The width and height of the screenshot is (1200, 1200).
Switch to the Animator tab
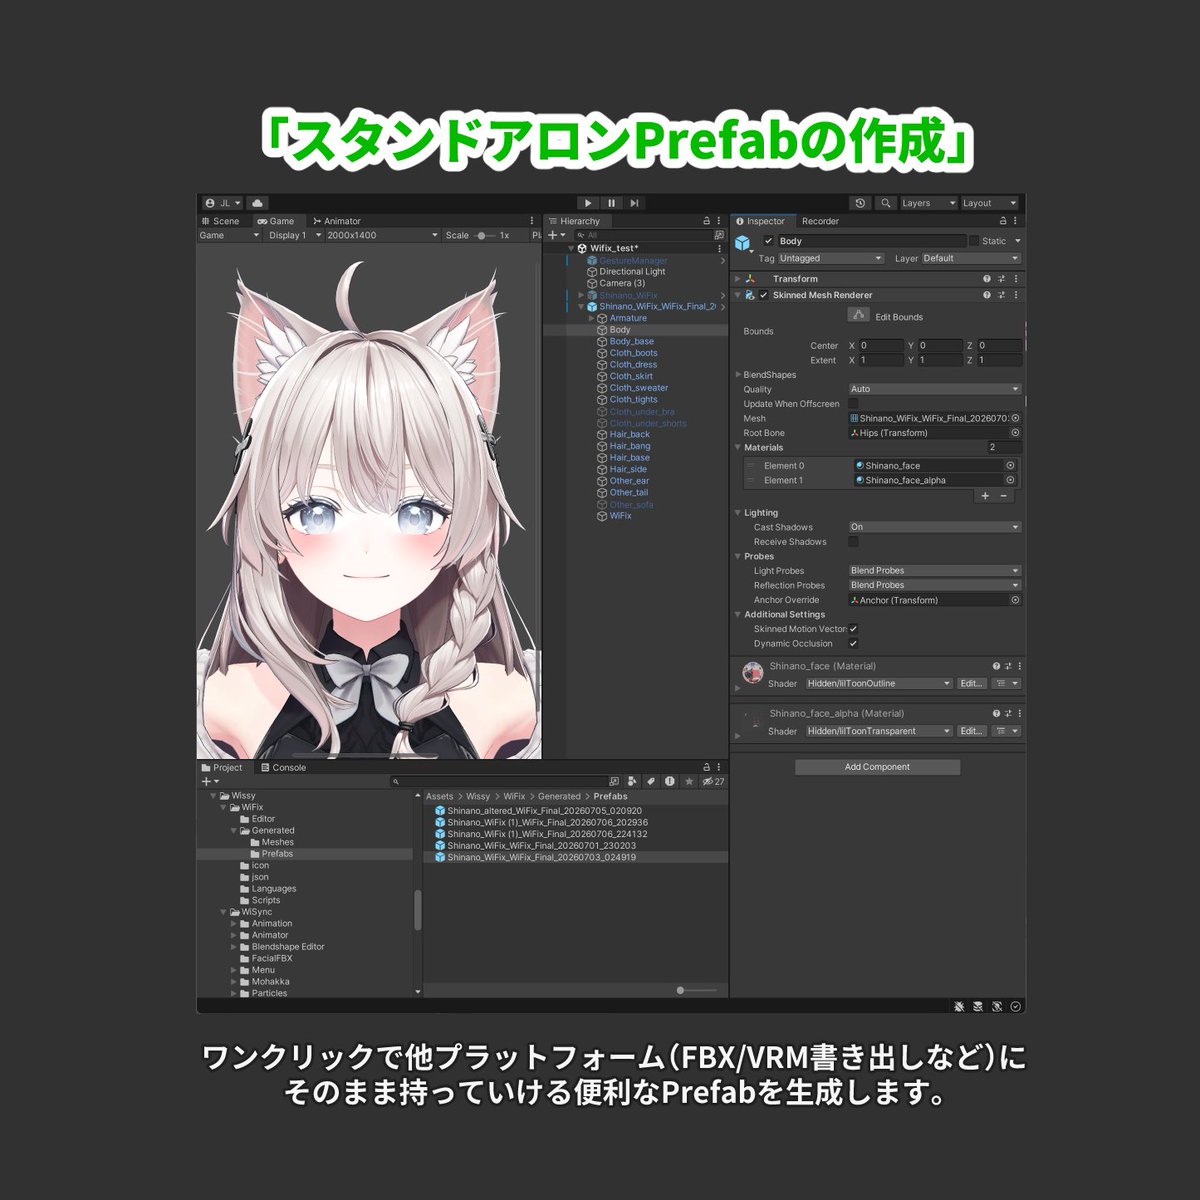(x=336, y=221)
